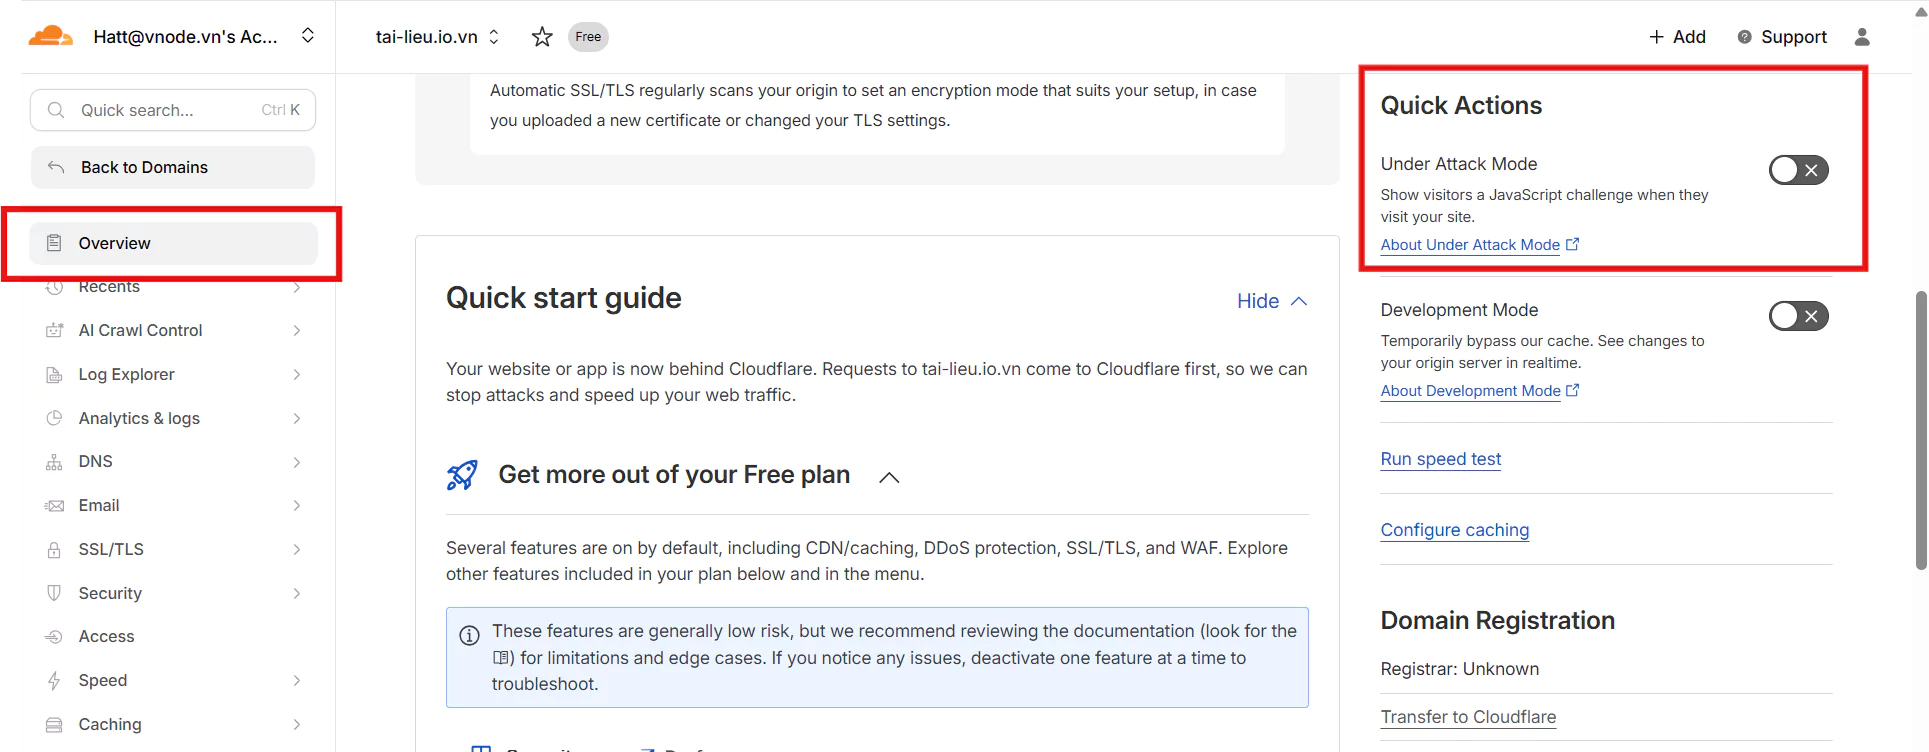The image size is (1929, 752).
Task: Turn on Development Mode toggle
Action: coord(1798,316)
